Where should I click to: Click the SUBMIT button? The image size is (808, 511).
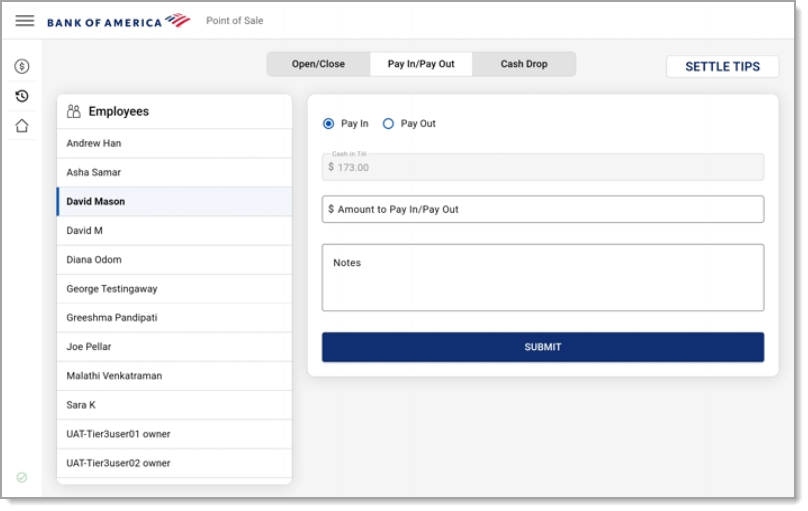[543, 347]
